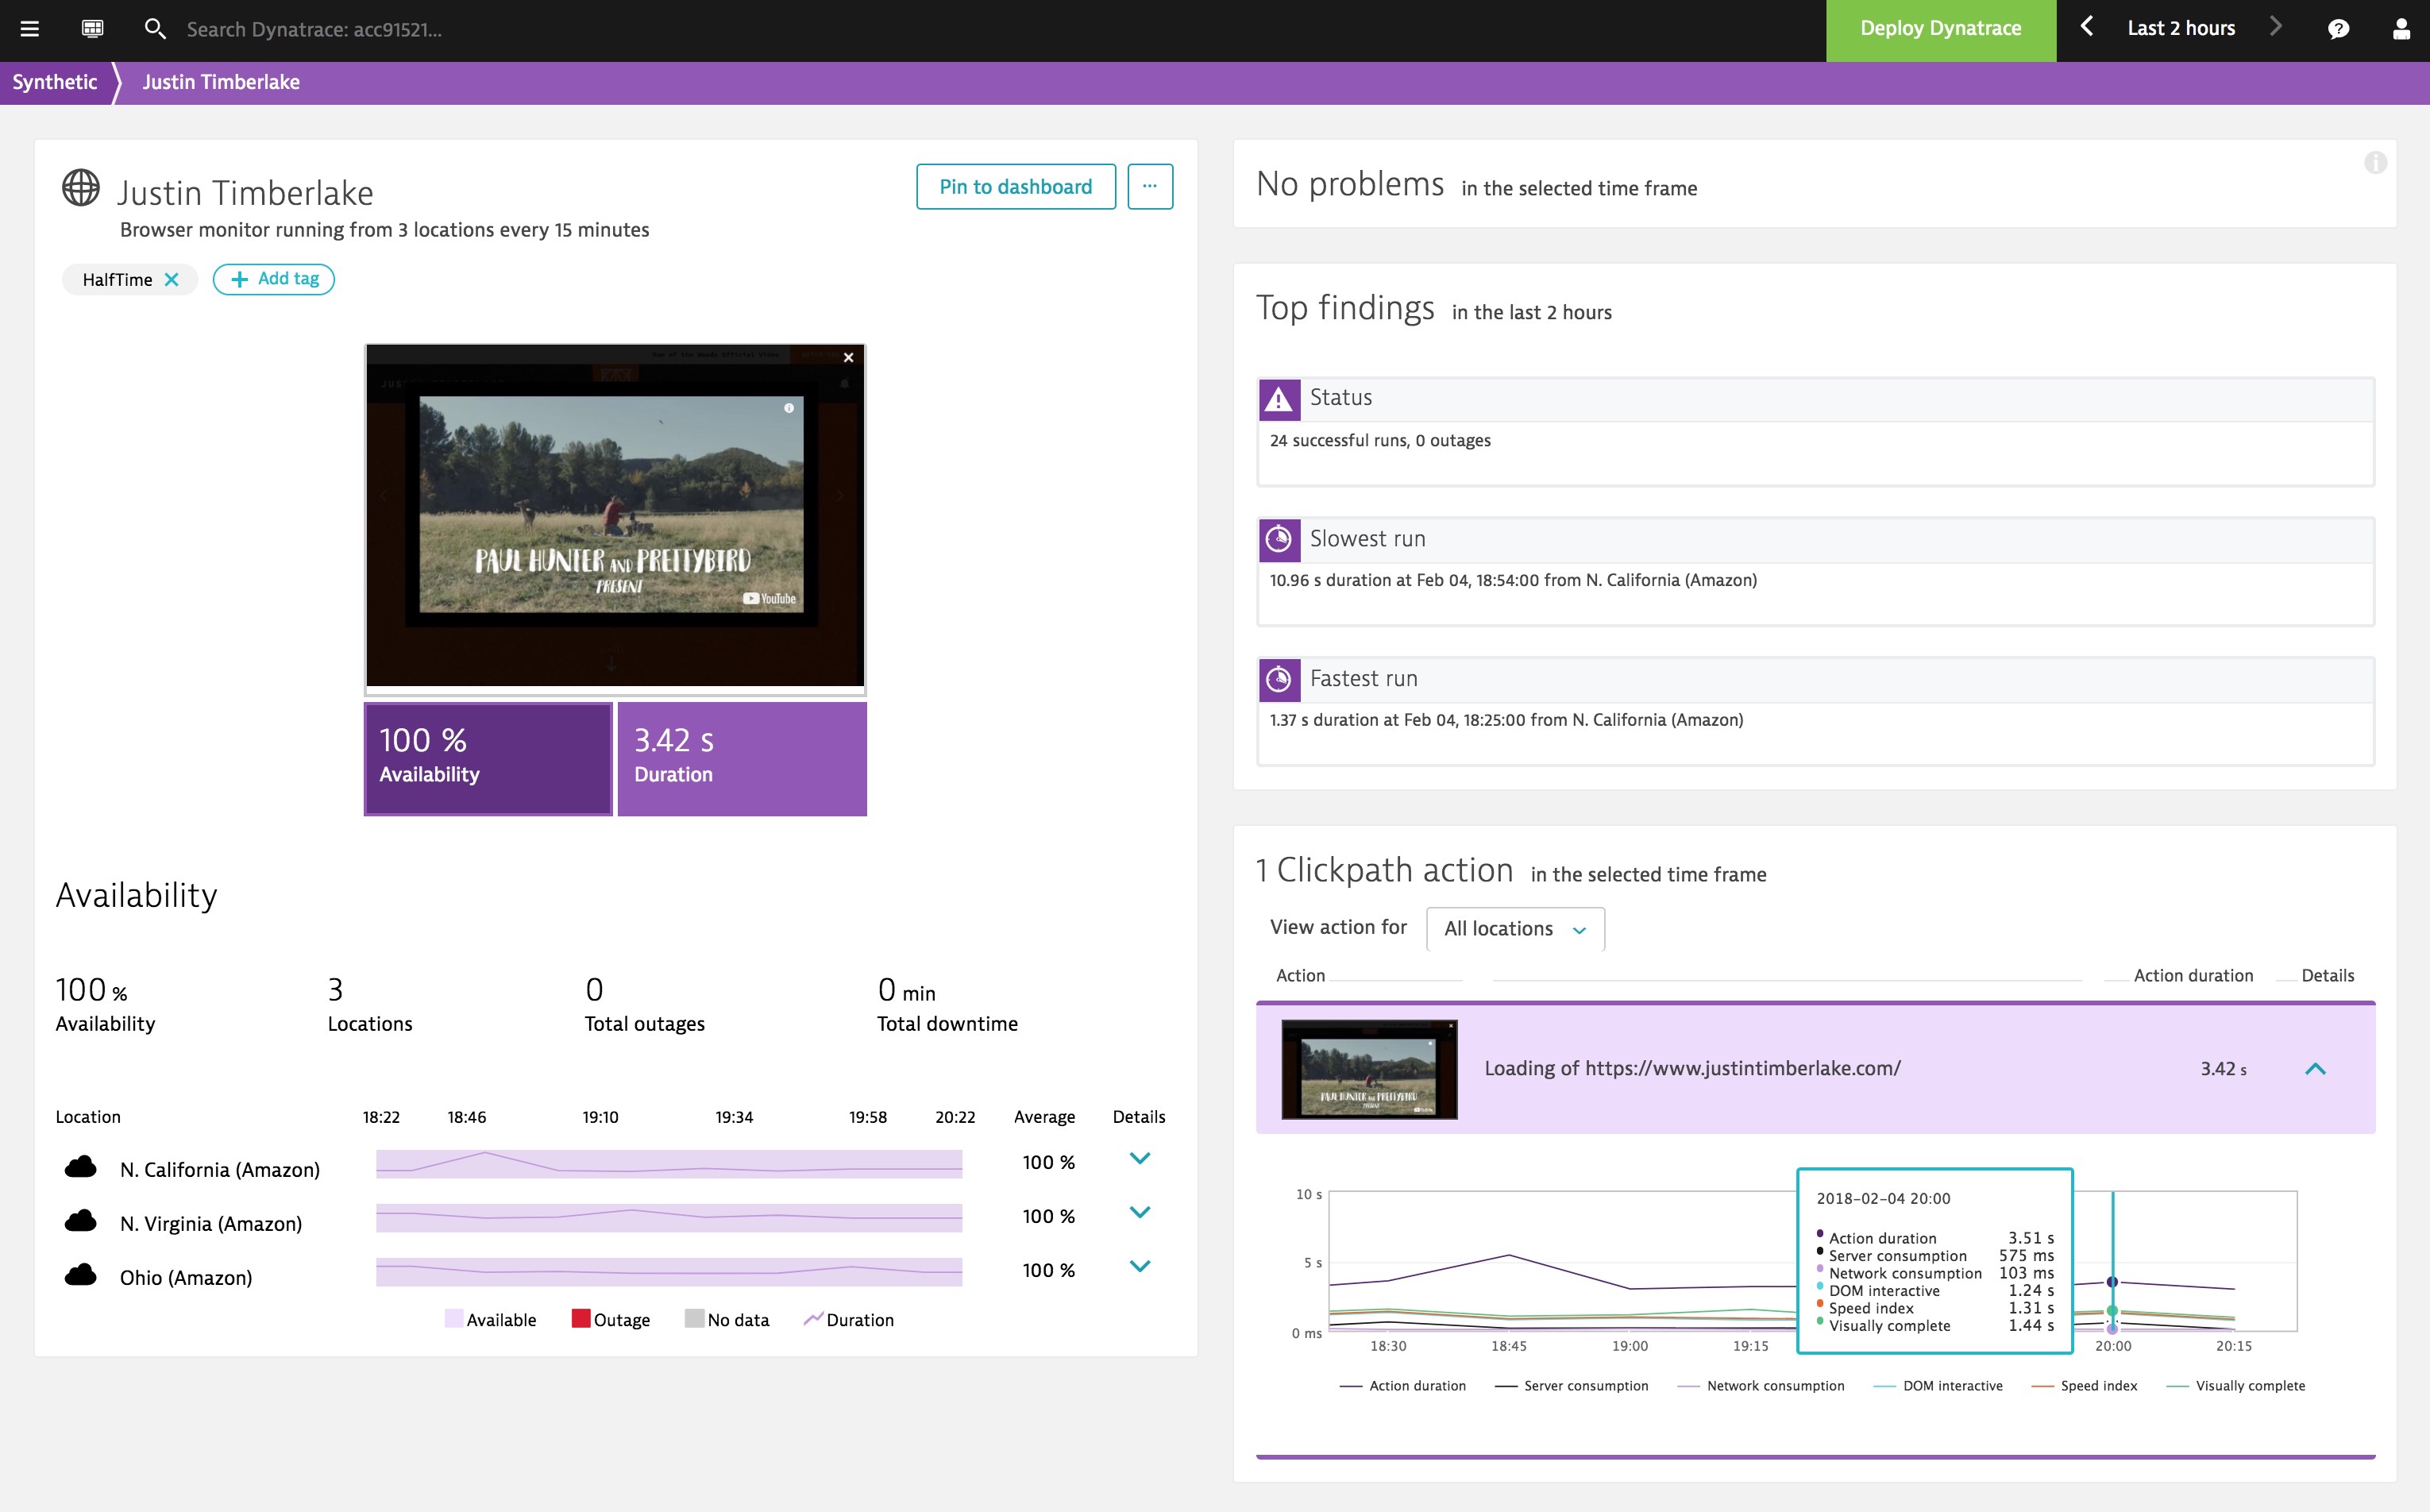Viewport: 2430px width, 1512px height.
Task: Toggle Available legend swatch
Action: pyautogui.click(x=453, y=1319)
